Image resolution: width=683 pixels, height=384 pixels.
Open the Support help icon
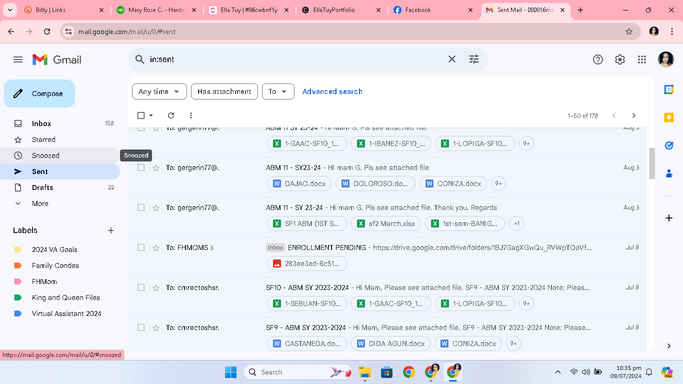598,60
